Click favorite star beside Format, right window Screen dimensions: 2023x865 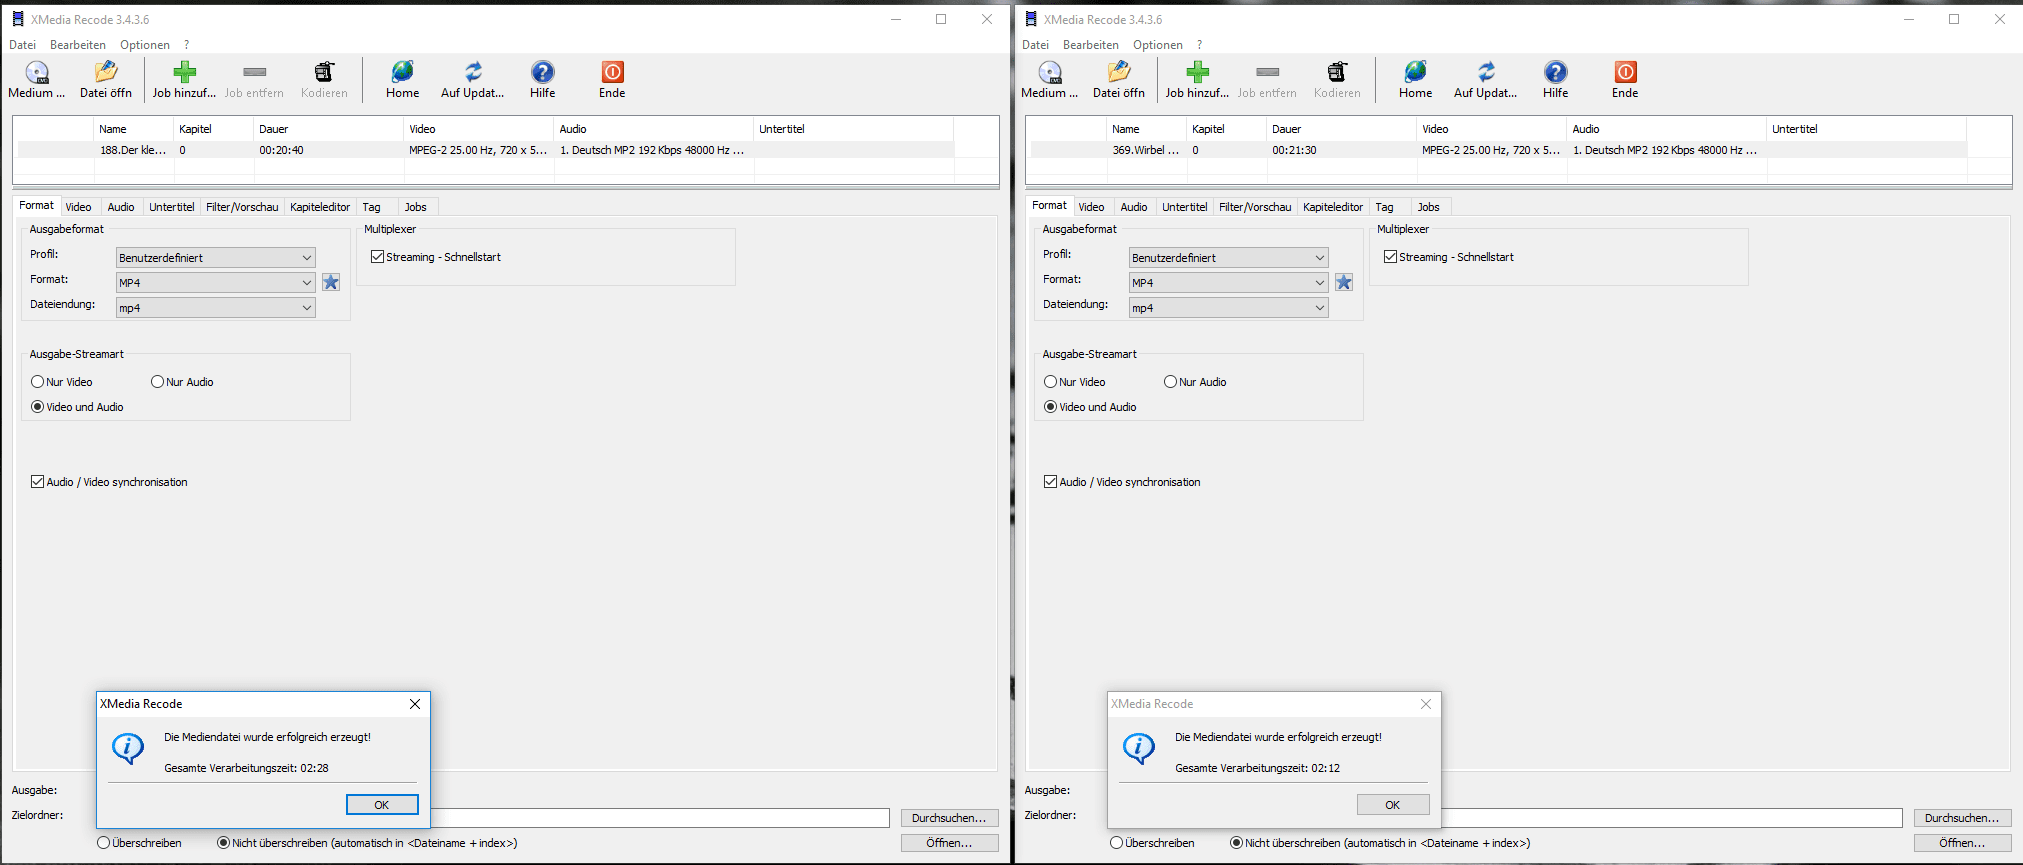coord(1344,282)
